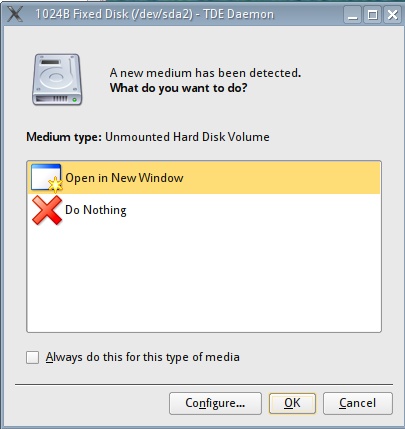The image size is (405, 429).
Task: Dismiss the dialog with the Cancel button
Action: (x=358, y=403)
